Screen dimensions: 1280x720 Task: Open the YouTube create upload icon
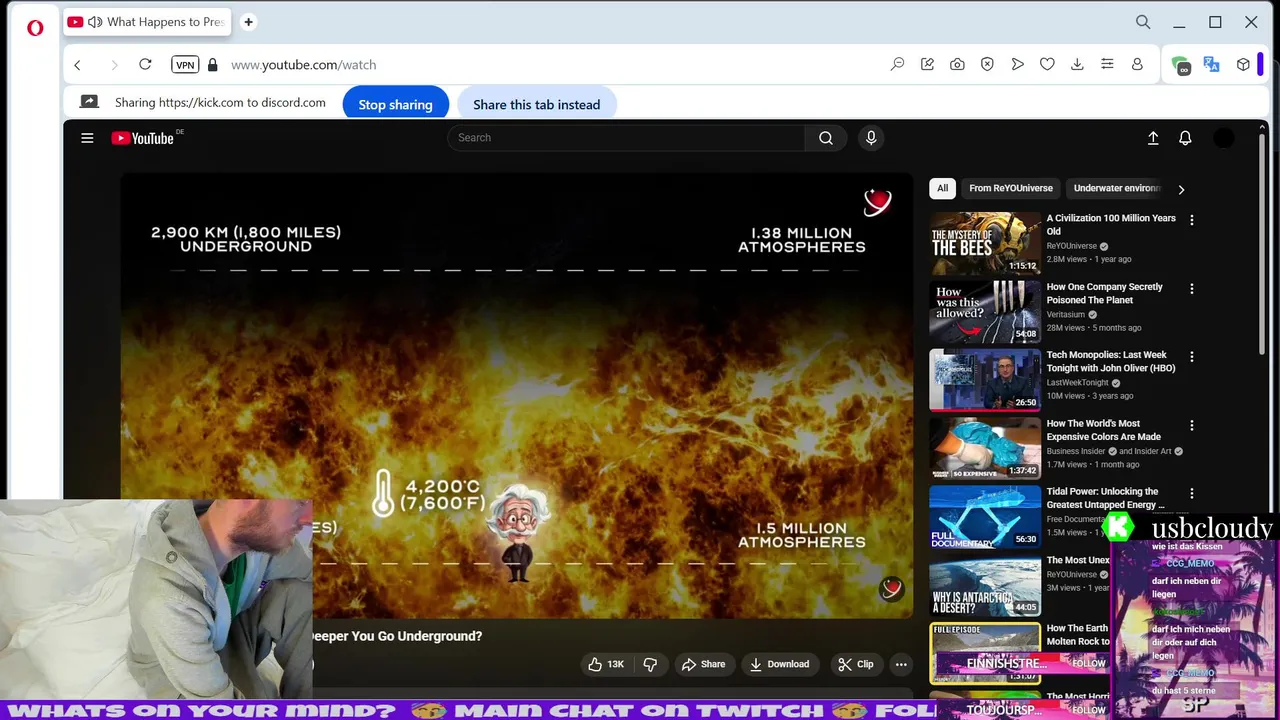pyautogui.click(x=1153, y=138)
